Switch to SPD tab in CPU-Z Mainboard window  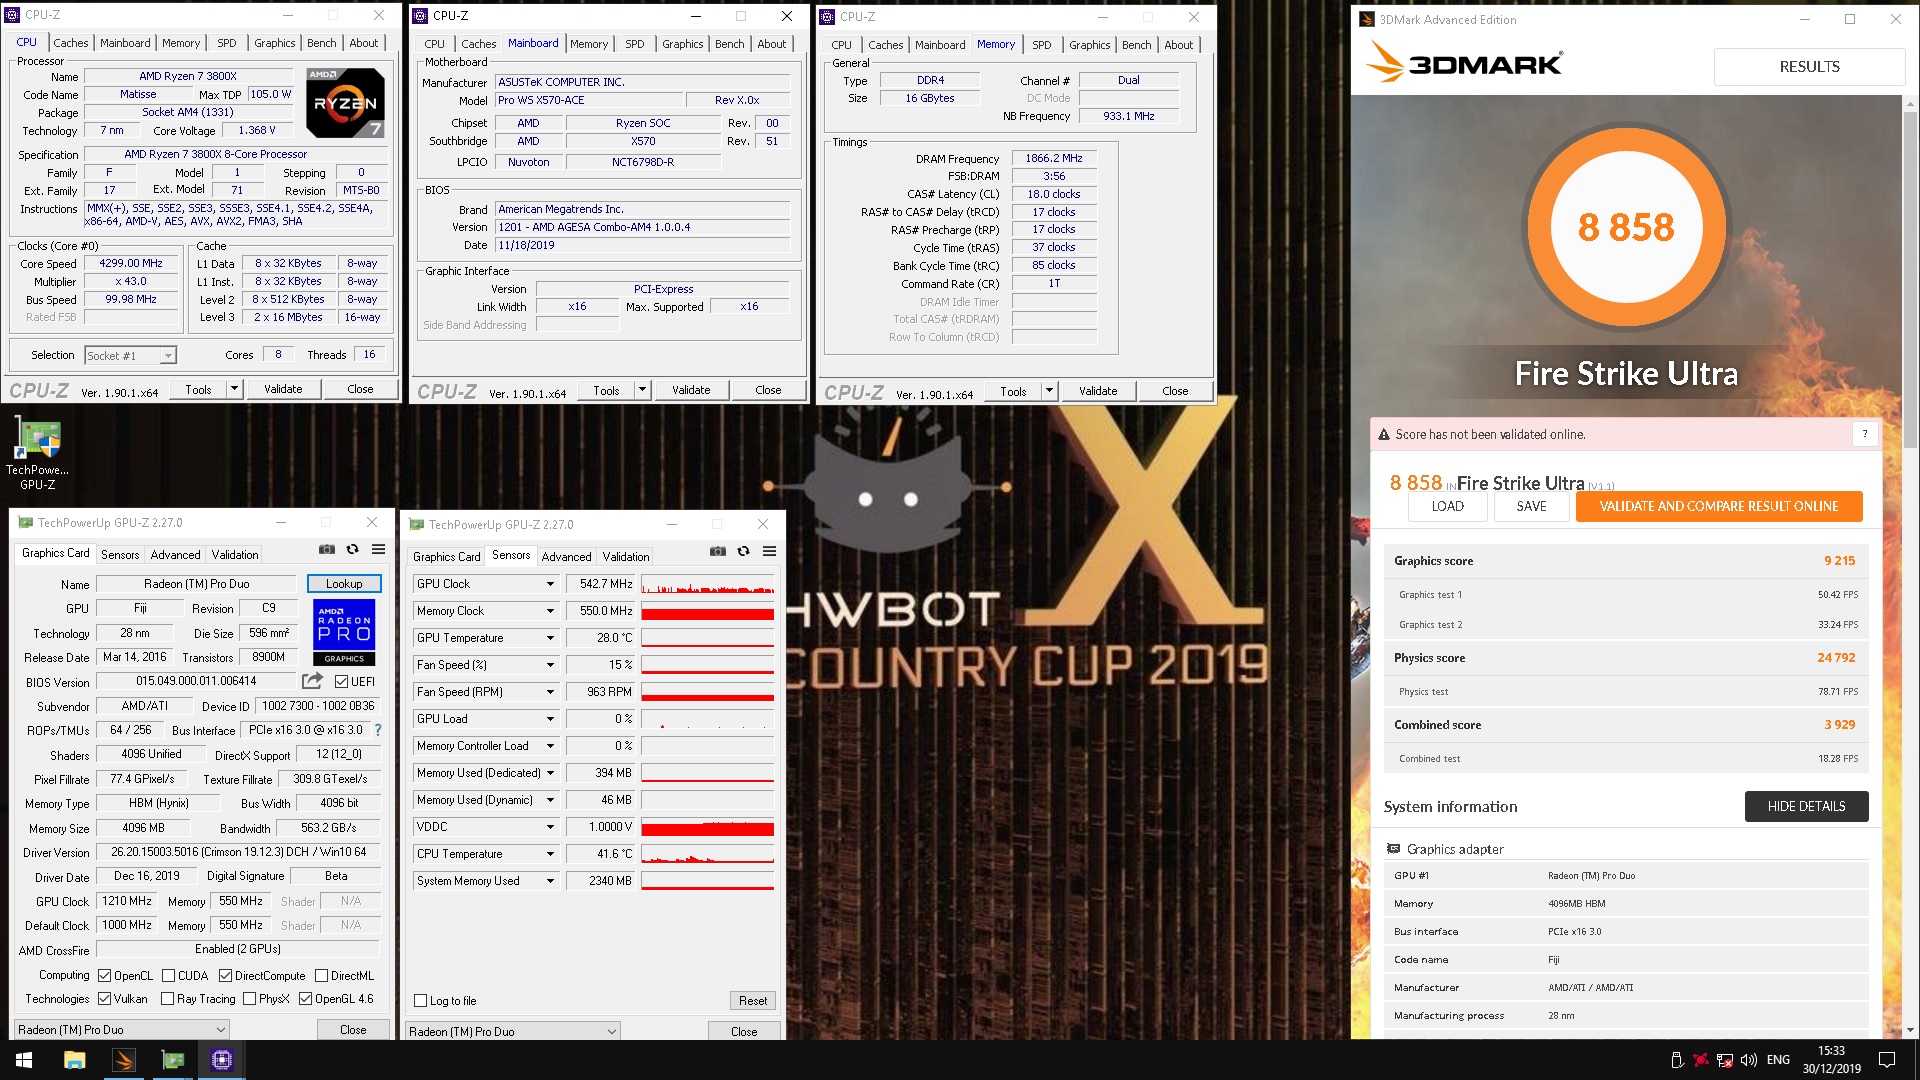click(634, 44)
